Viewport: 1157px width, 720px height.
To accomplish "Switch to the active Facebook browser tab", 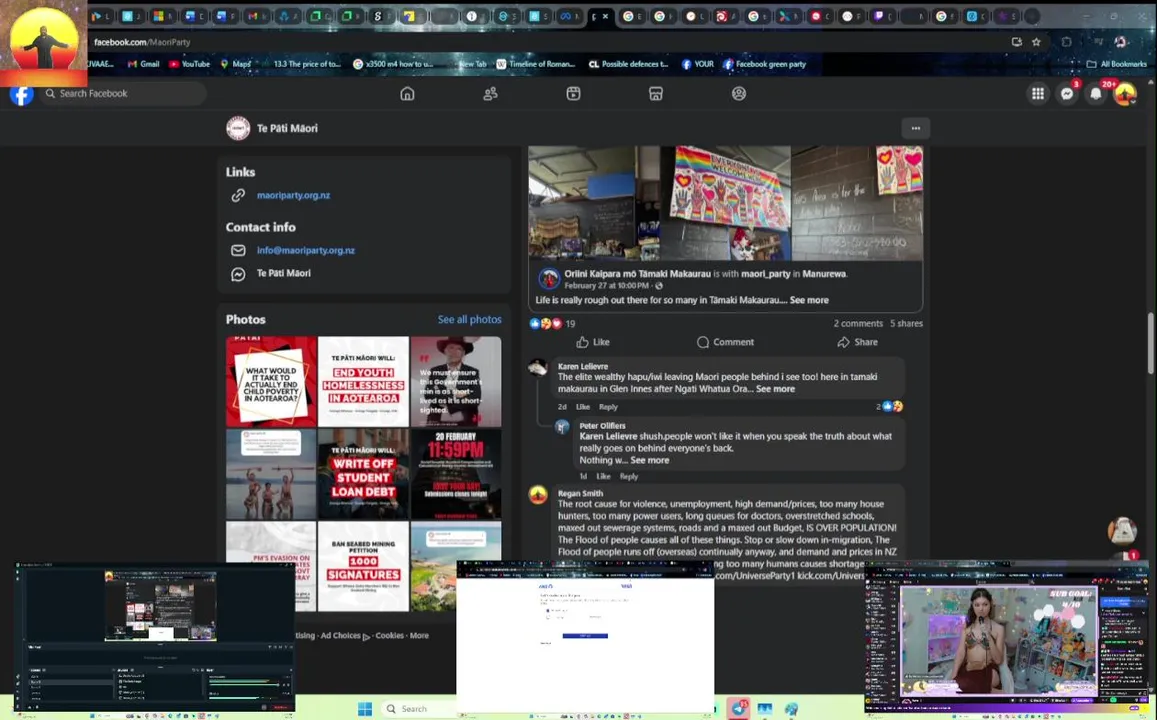I will coord(600,16).
